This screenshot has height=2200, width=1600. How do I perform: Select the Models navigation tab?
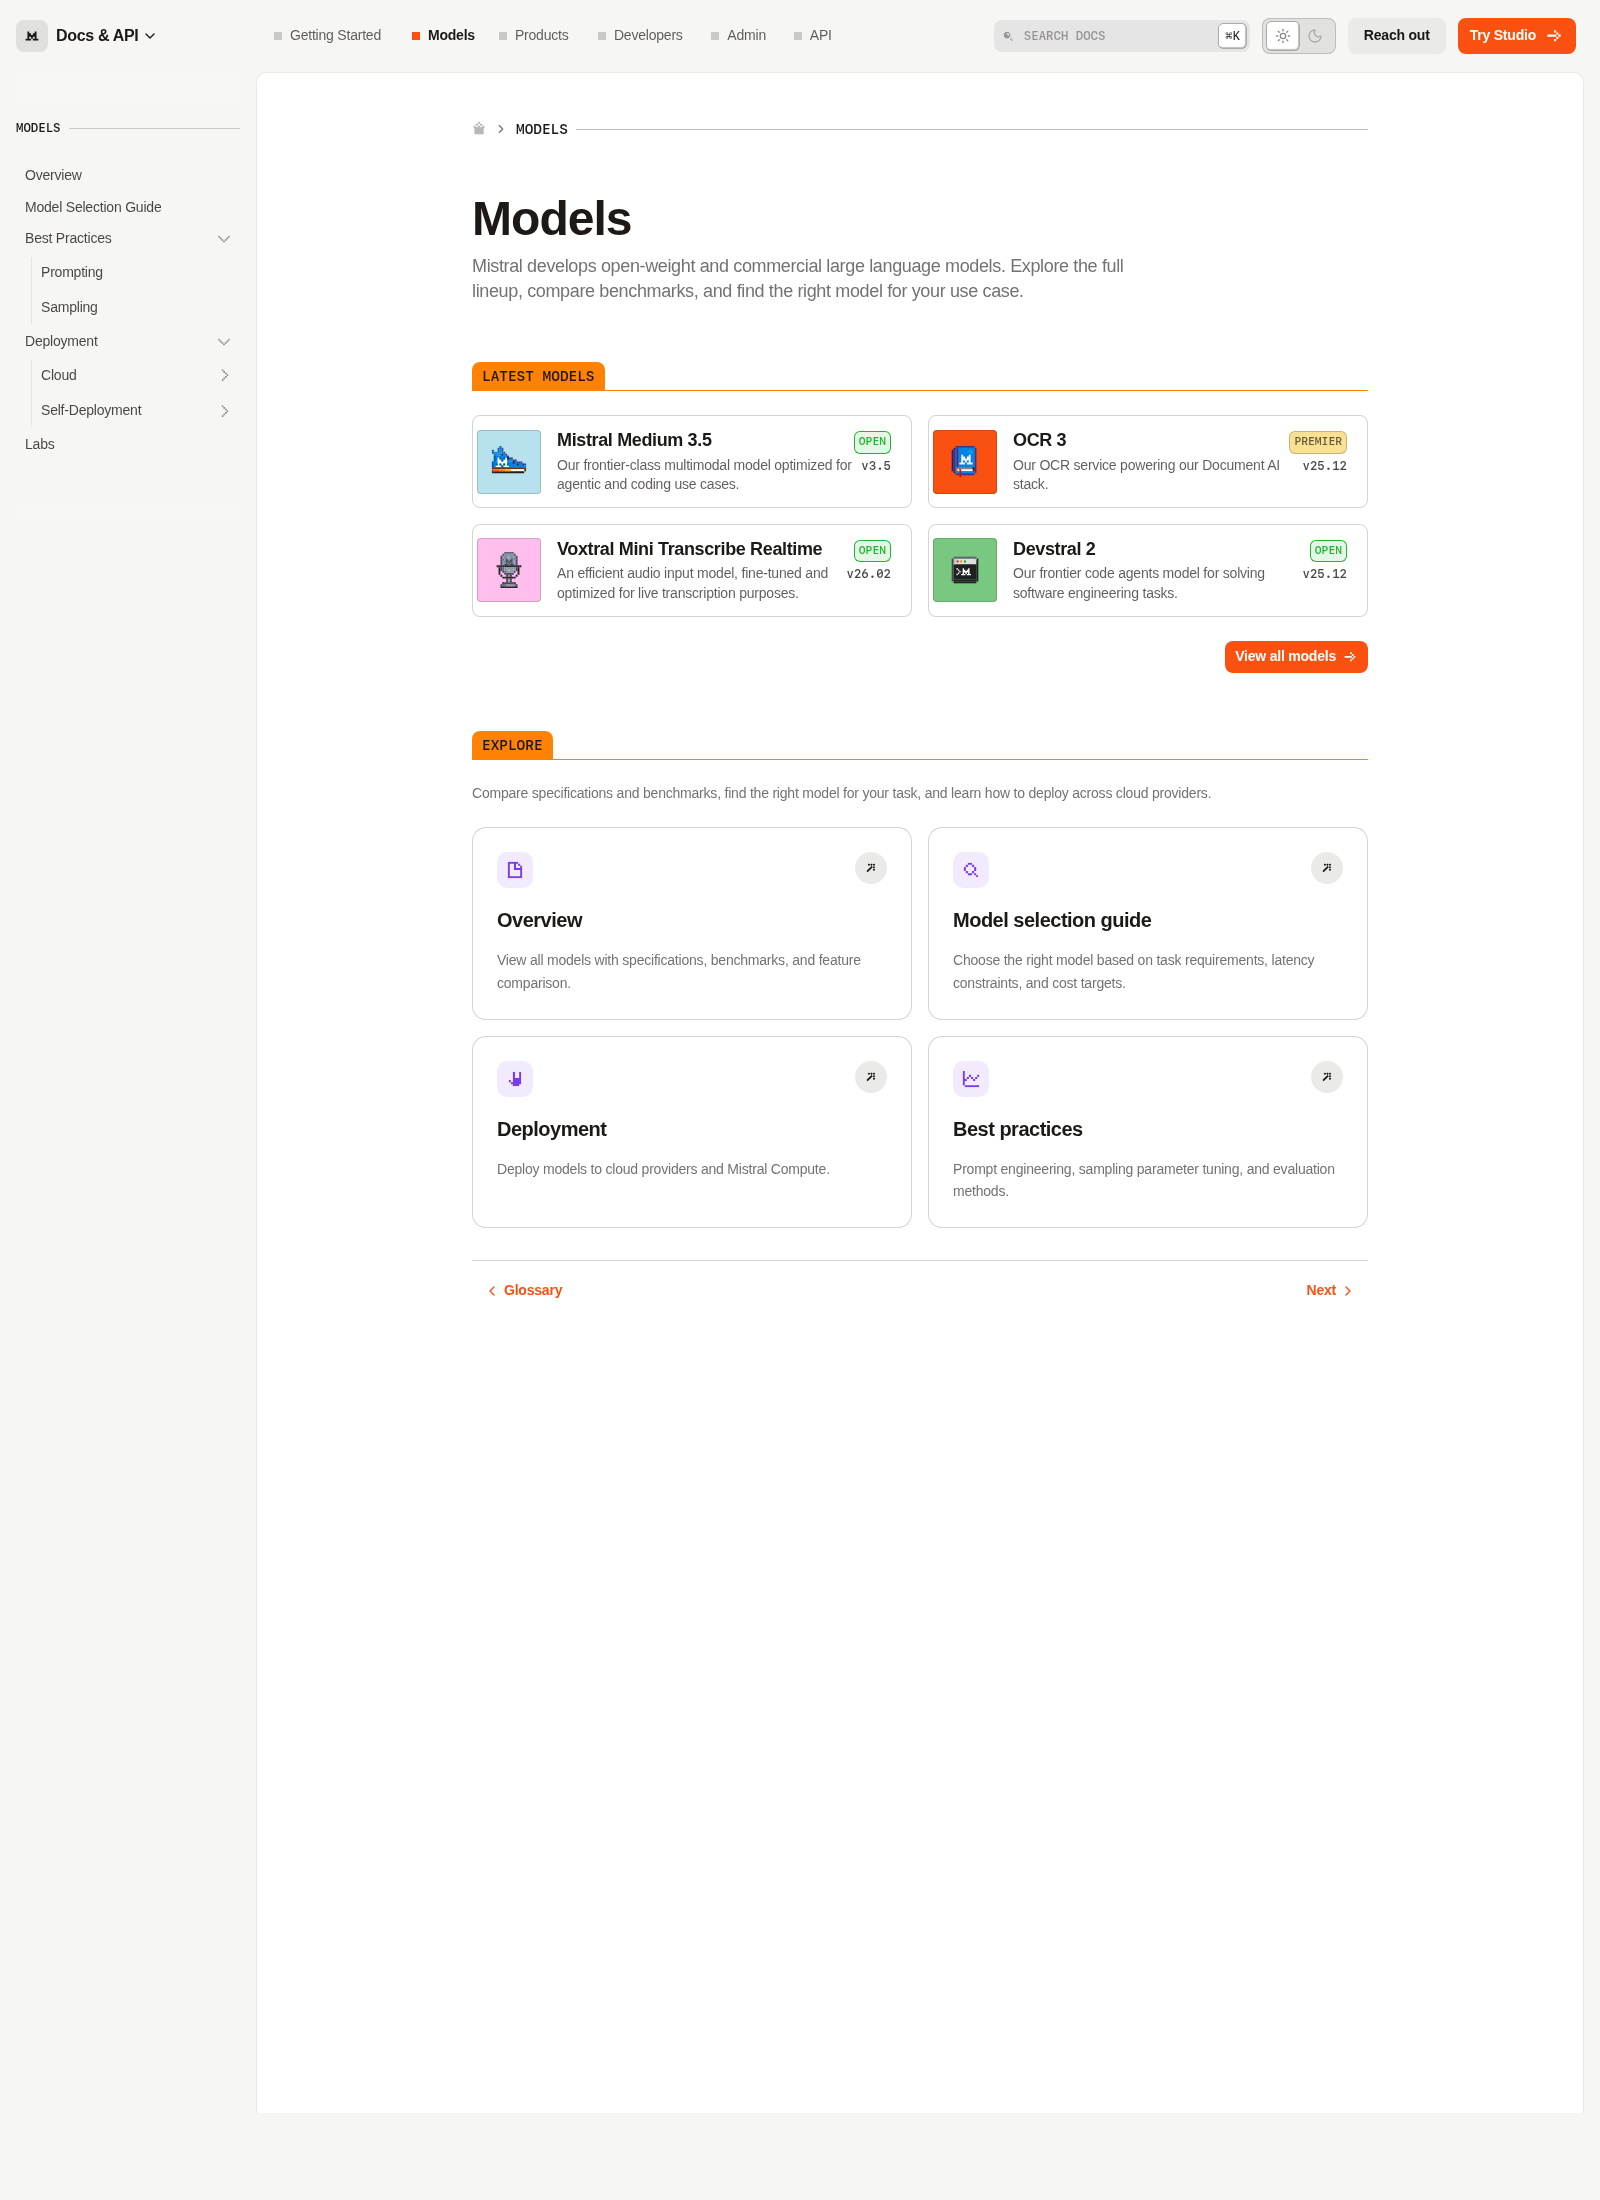tap(443, 35)
